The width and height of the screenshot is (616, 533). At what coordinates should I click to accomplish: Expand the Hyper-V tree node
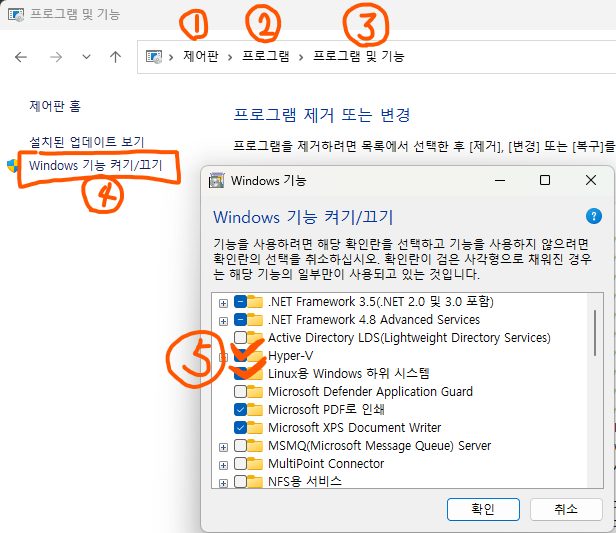click(x=223, y=357)
